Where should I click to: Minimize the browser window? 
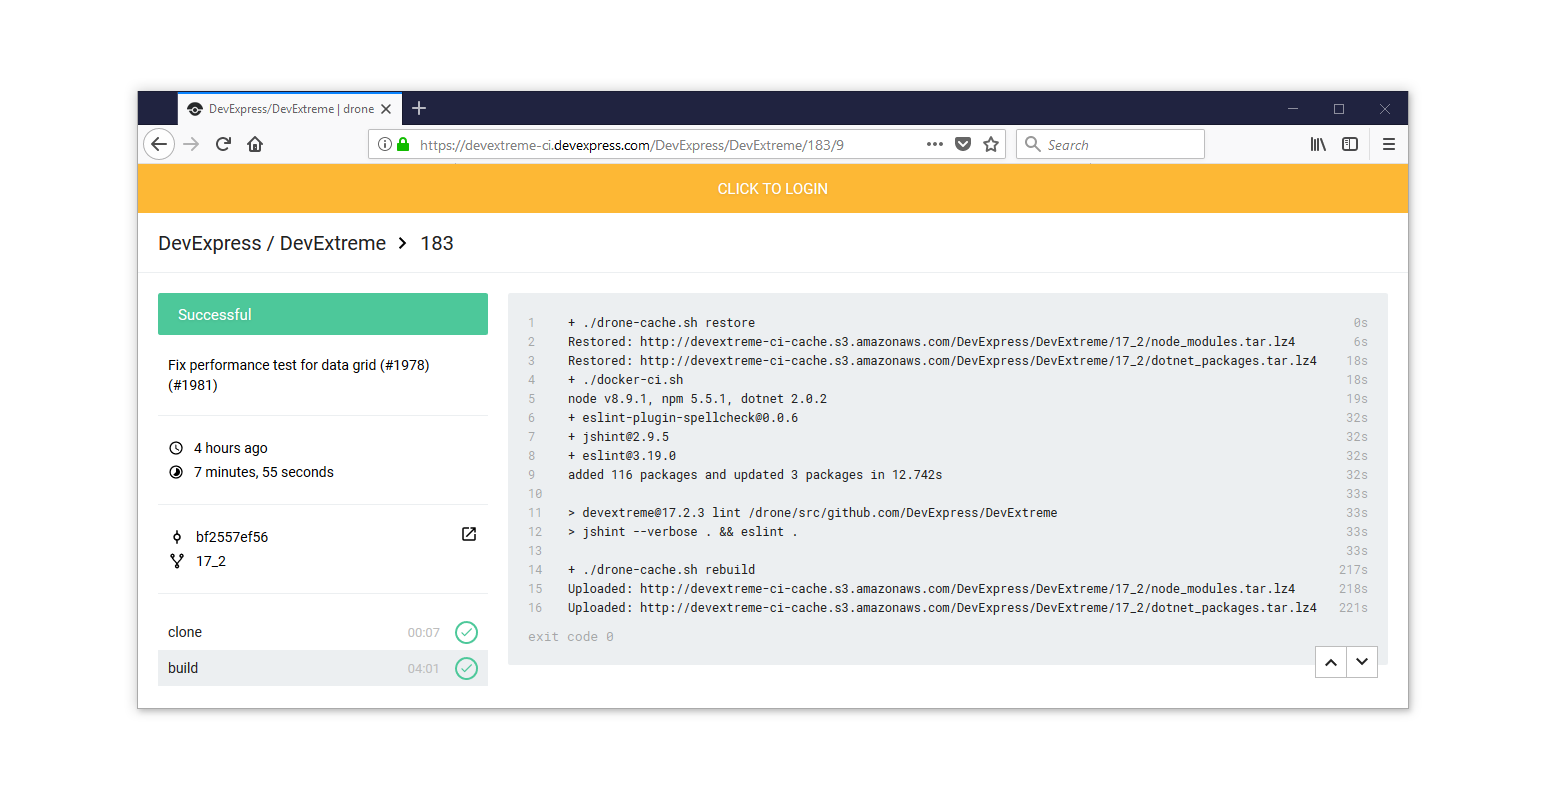[x=1293, y=109]
